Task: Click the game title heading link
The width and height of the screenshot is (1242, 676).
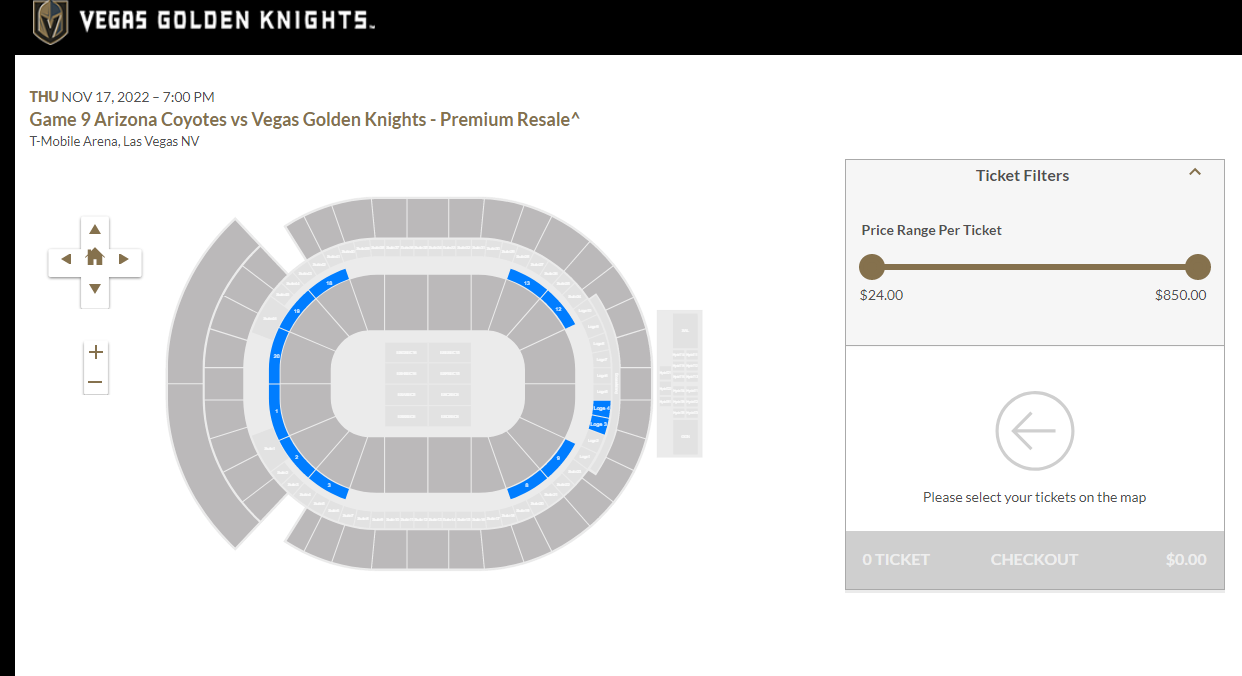Action: 305,119
